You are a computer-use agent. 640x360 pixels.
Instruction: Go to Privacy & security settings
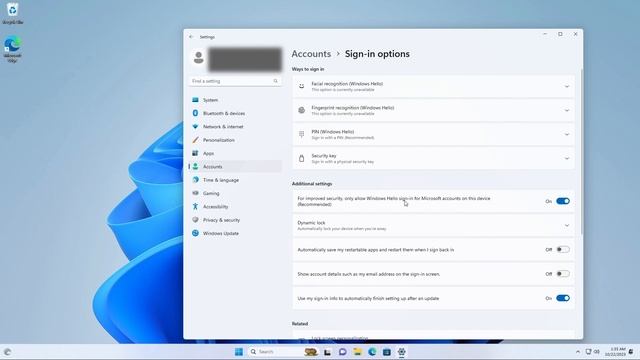(235, 220)
